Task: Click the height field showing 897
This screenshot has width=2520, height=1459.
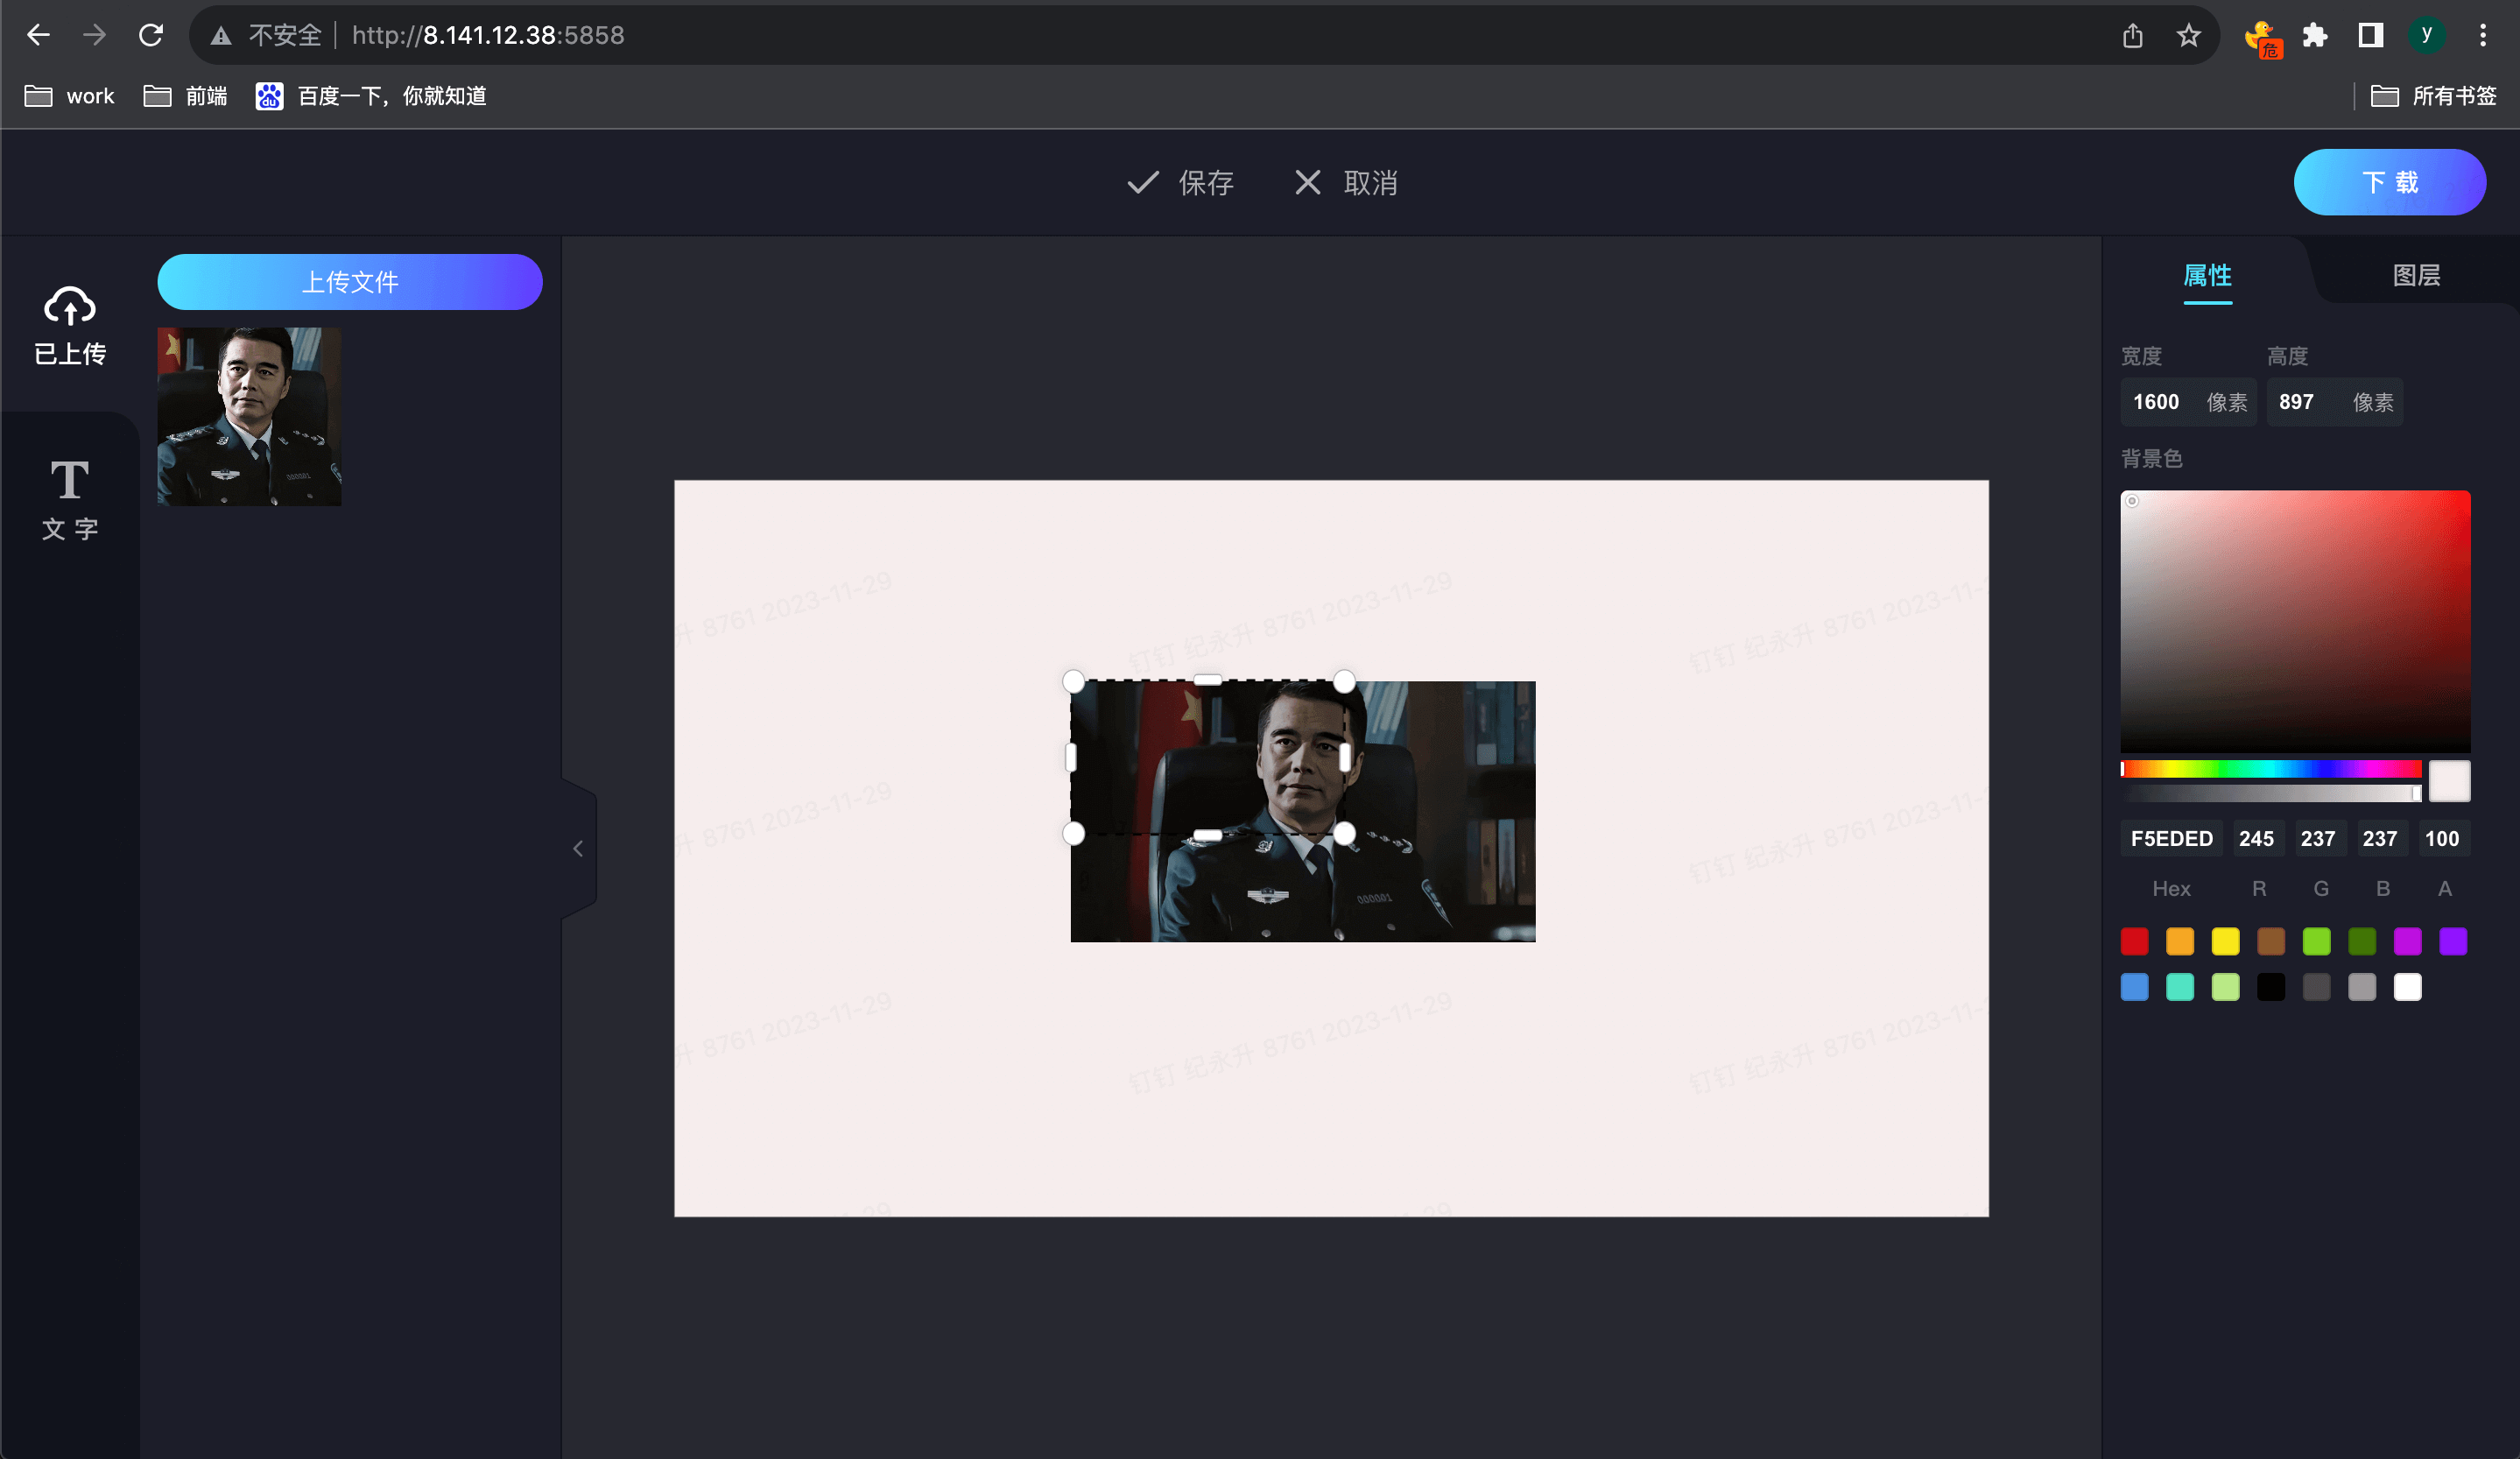Action: point(2334,402)
